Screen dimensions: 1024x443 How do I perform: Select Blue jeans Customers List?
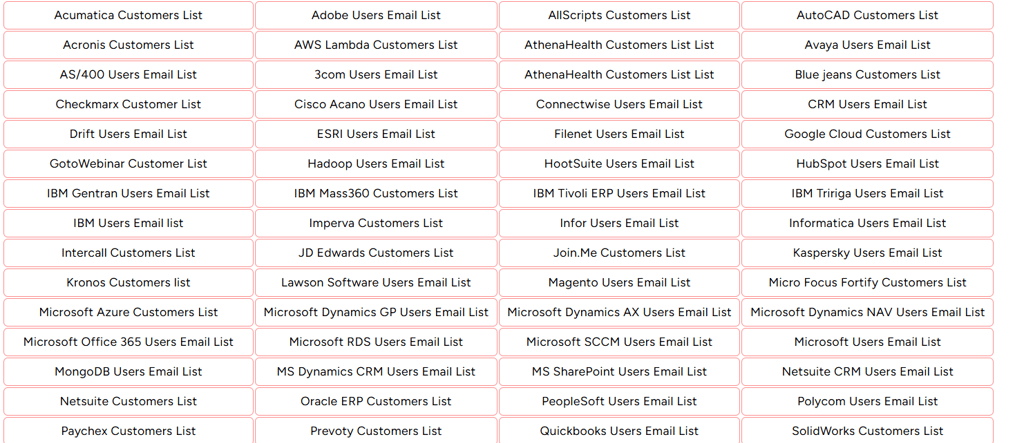867,75
